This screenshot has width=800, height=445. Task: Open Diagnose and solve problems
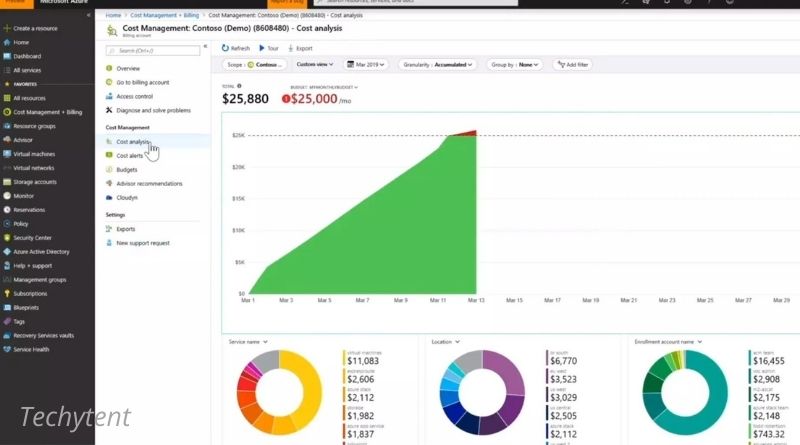point(153,110)
